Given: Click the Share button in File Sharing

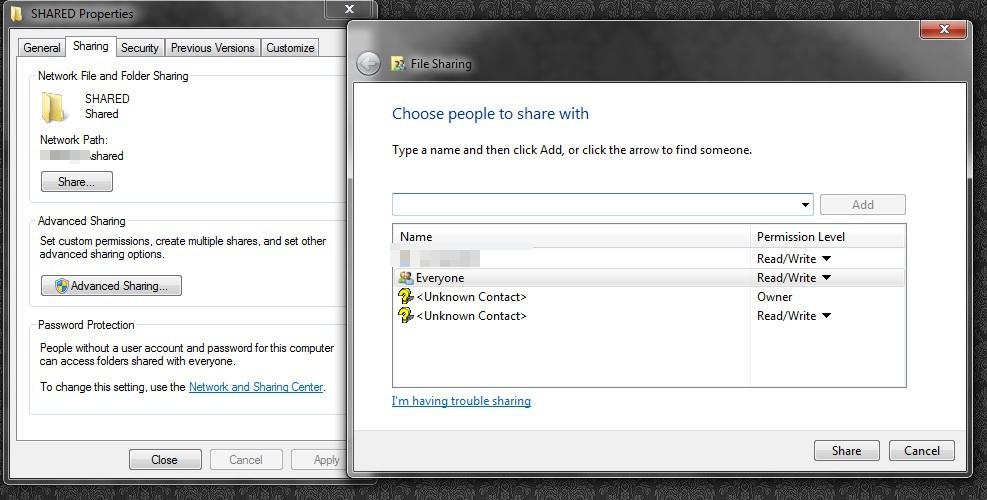Looking at the screenshot, I should pos(846,451).
